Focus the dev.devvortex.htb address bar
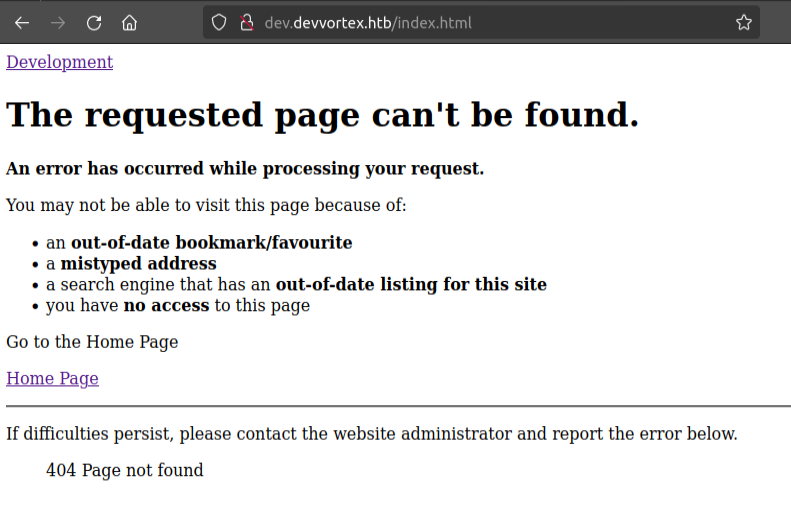This screenshot has height=529, width=791. coord(480,22)
